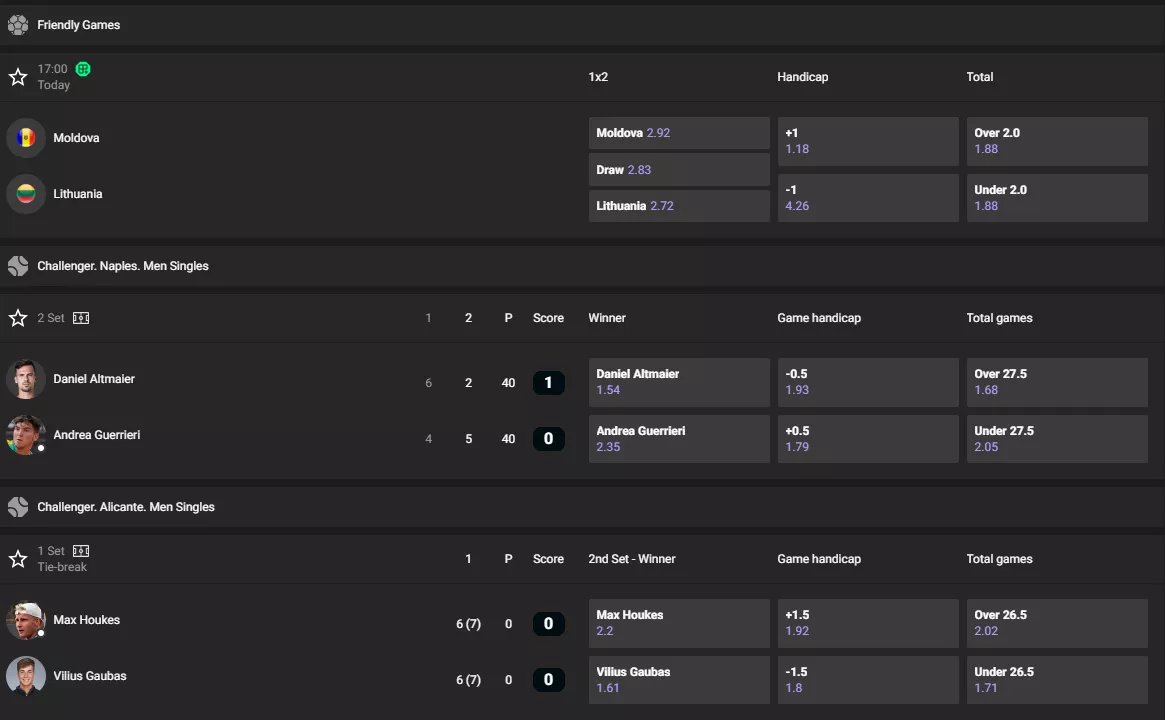Open the scoreboard icon next to 1 Set

(81, 551)
